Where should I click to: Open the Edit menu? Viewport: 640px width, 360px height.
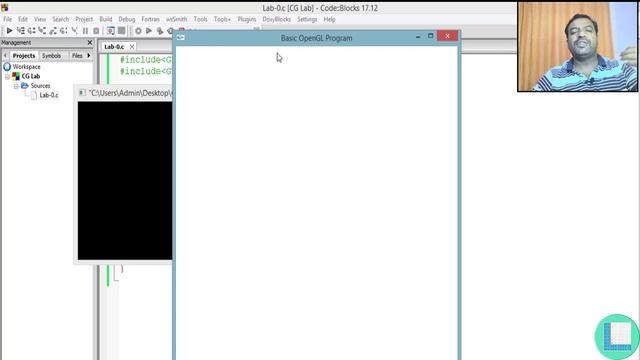tap(23, 19)
